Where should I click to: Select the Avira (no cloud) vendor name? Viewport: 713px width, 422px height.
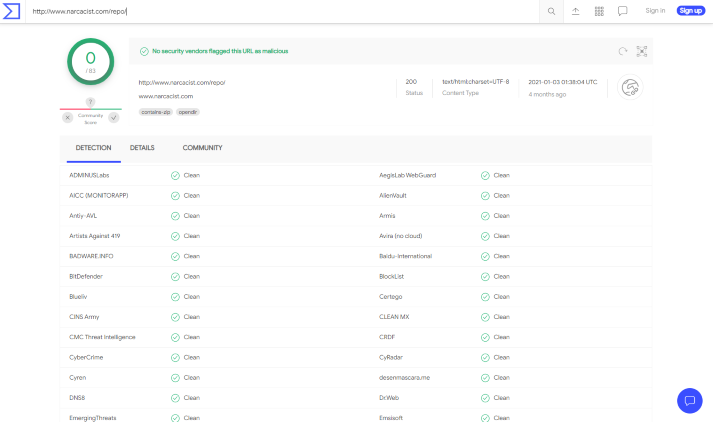pos(401,236)
